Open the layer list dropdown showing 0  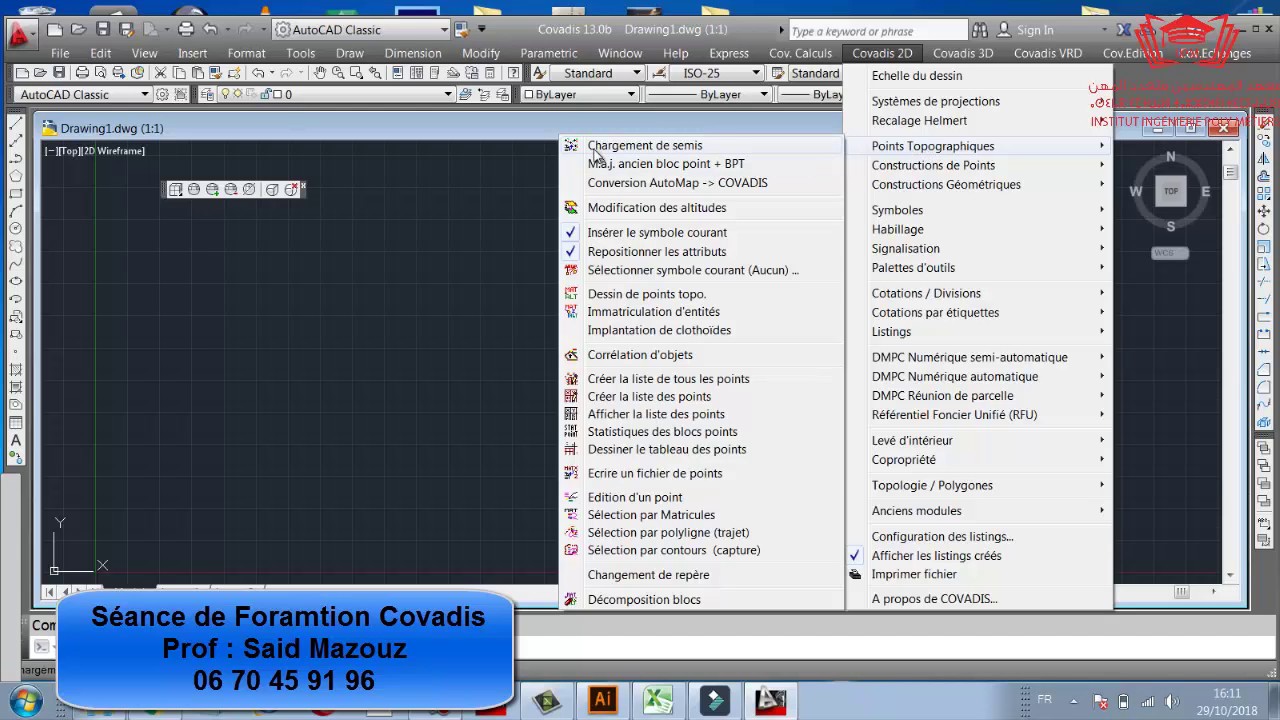coord(449,94)
